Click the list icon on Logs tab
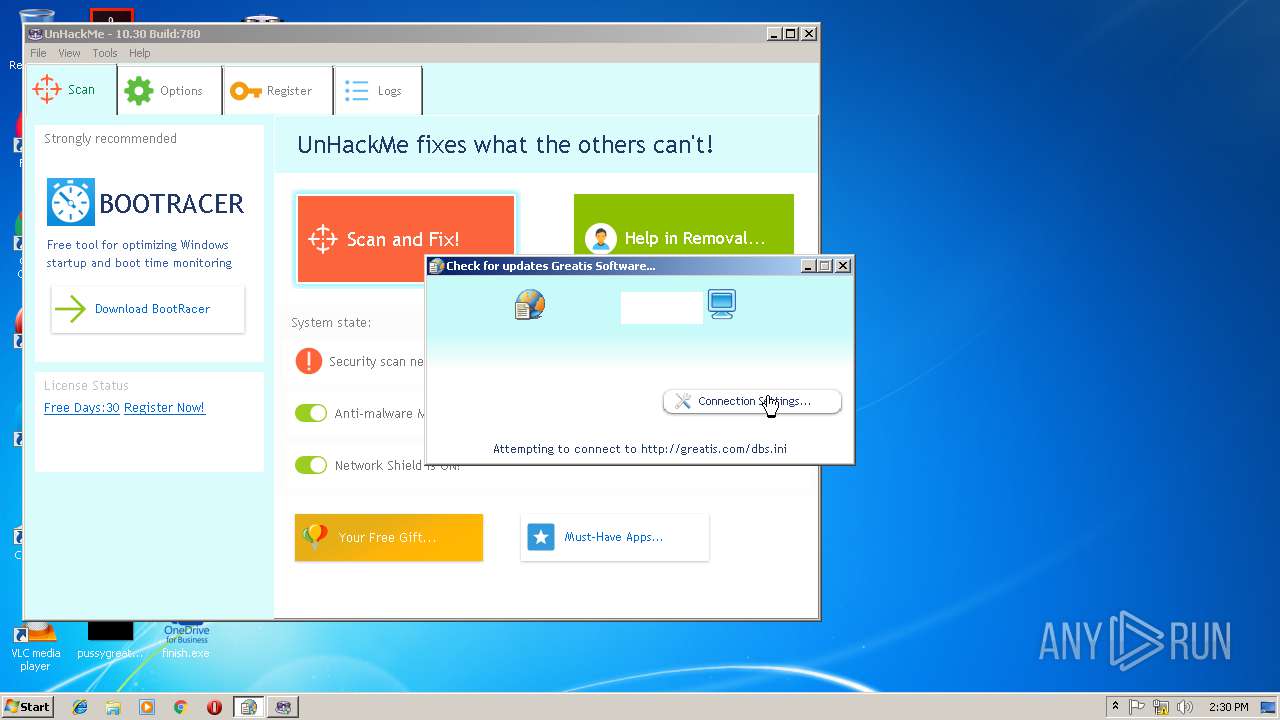This screenshot has width=1280, height=720. click(x=357, y=91)
